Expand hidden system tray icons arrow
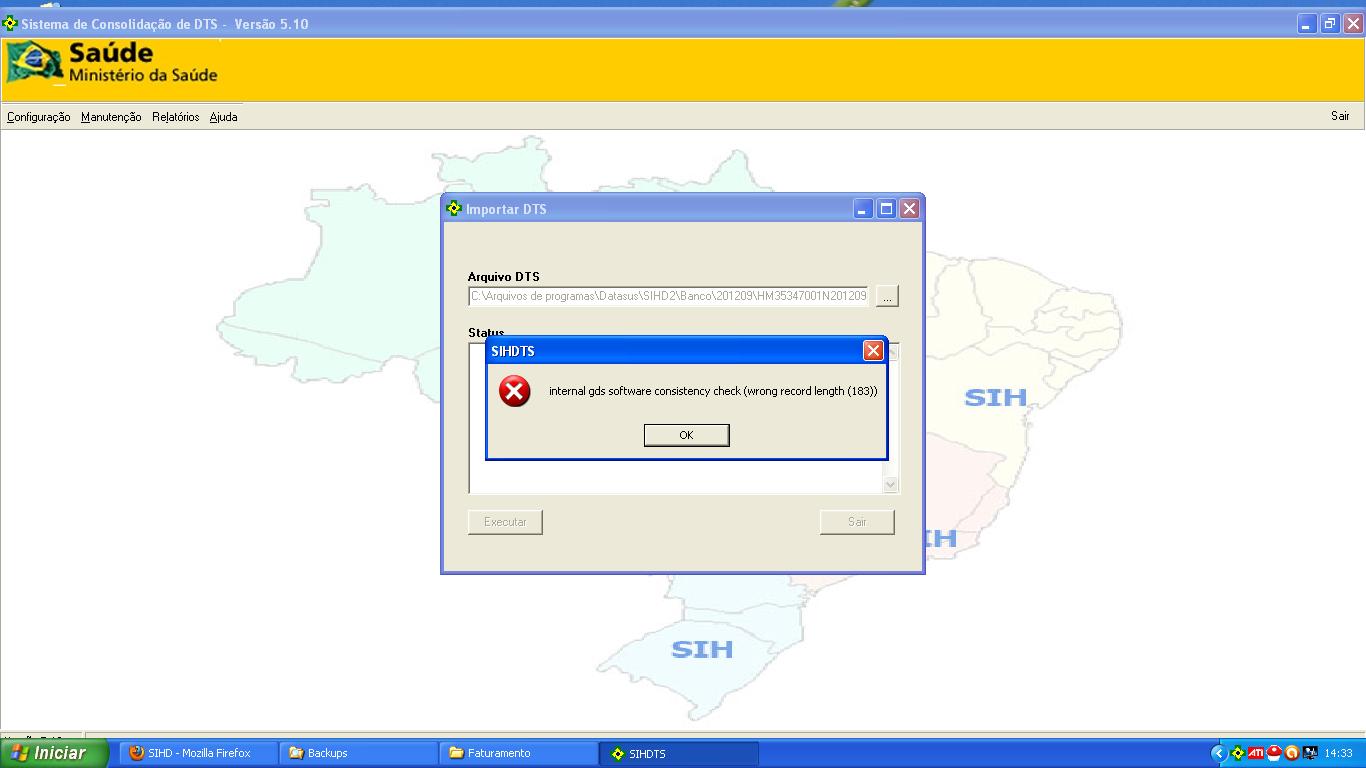The image size is (1366, 768). [1218, 753]
